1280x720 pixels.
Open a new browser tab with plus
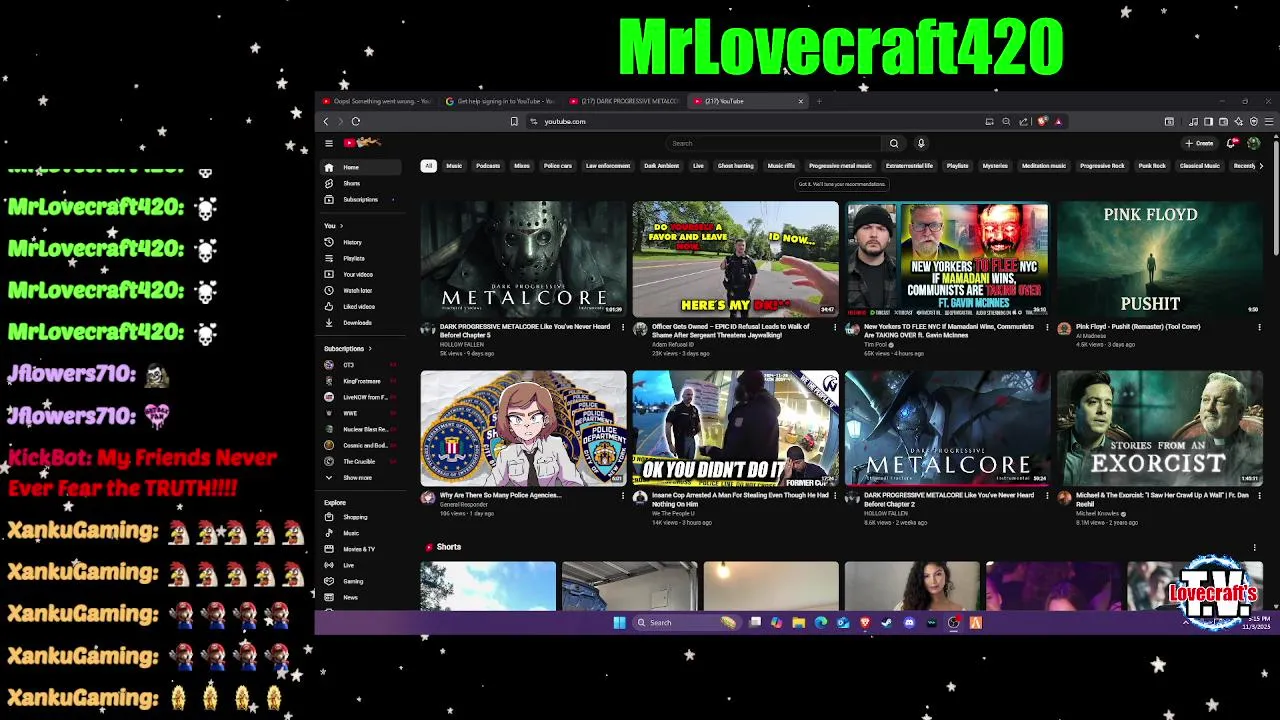819,101
